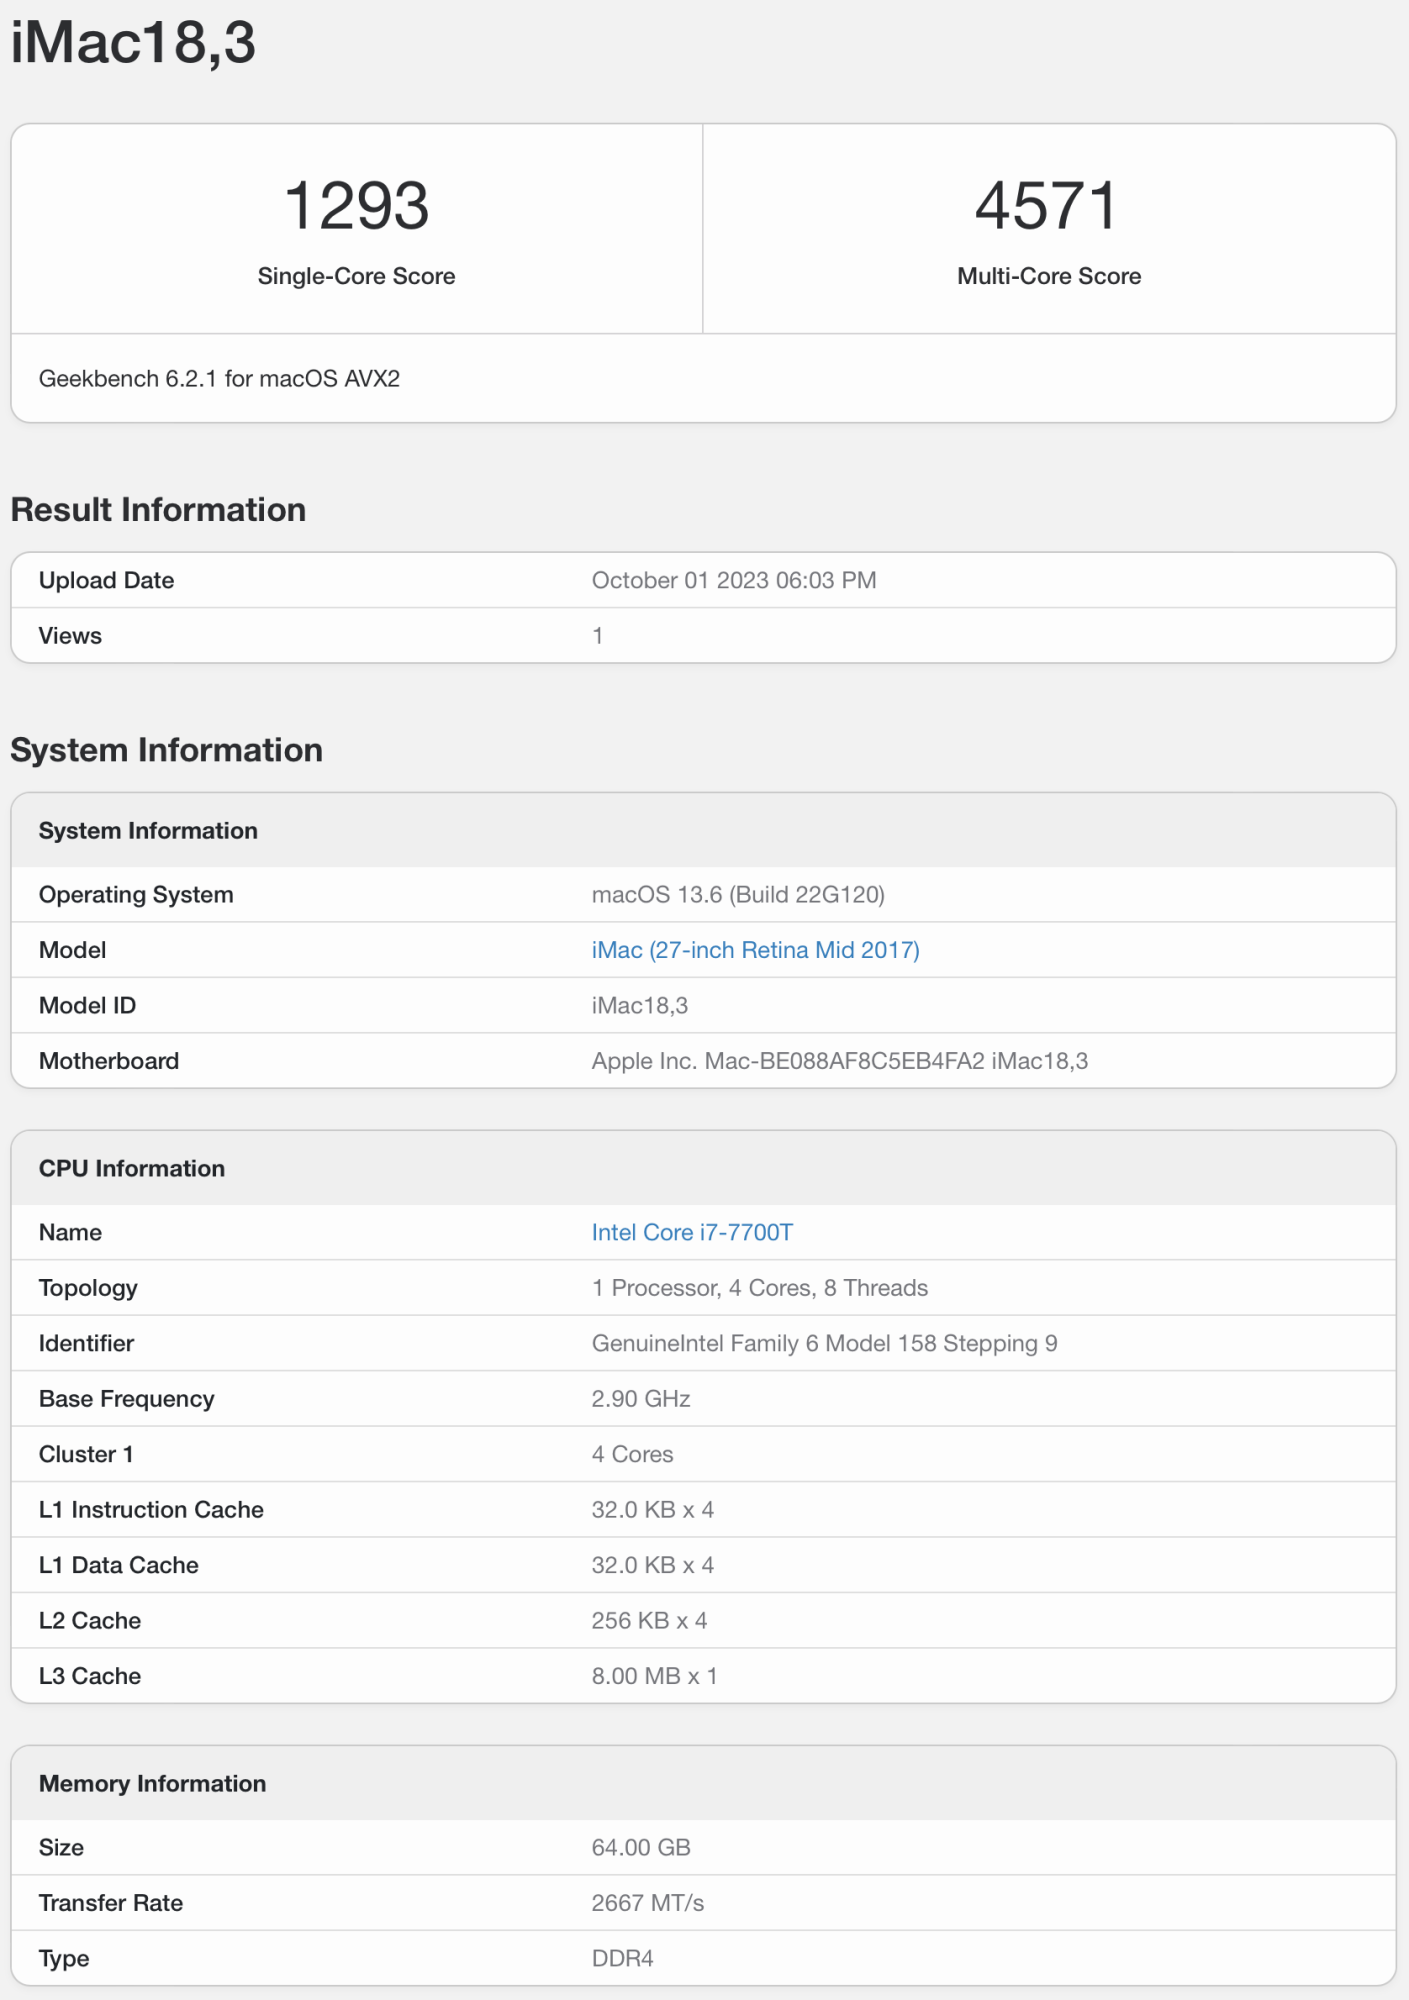Select the 4571 multi-core score value
The height and width of the screenshot is (2000, 1409).
(1047, 206)
